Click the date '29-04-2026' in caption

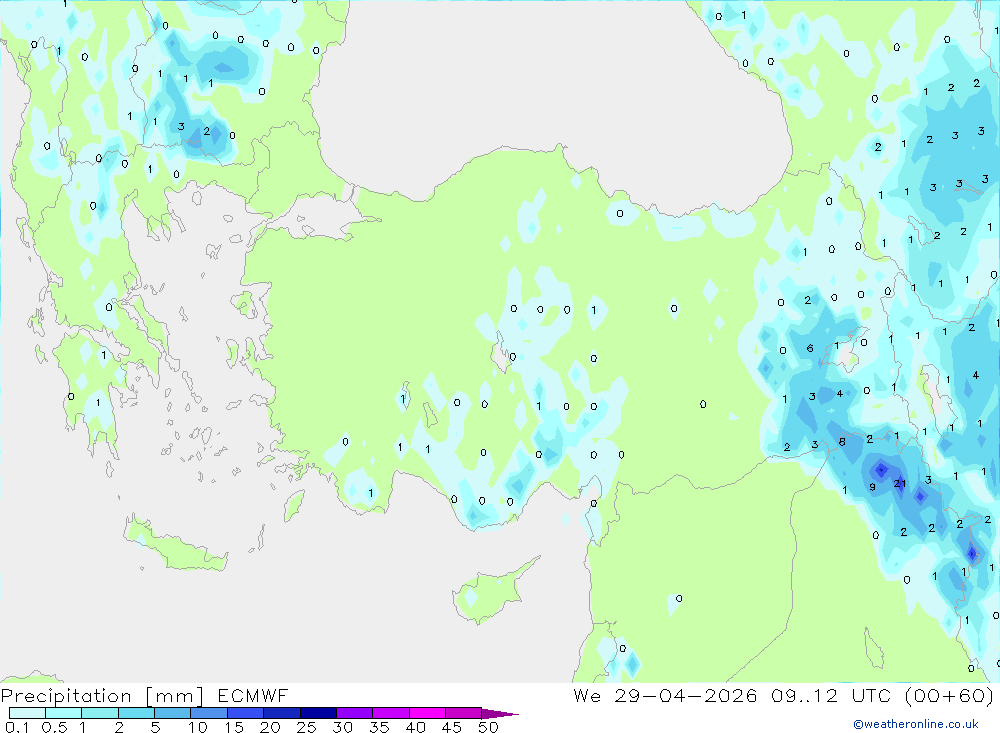click(686, 695)
